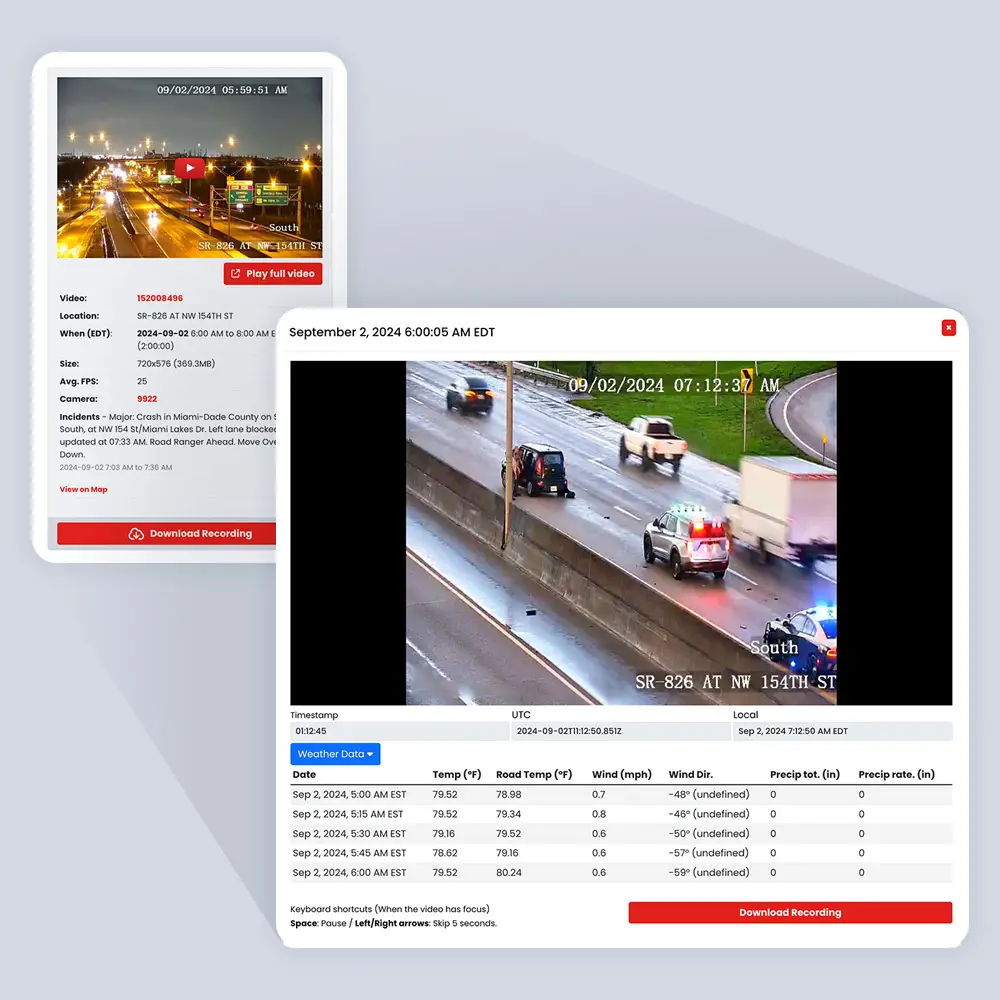Click the red play icon on the camera thumbnail
Viewport: 1000px width, 1000px height.
(189, 168)
